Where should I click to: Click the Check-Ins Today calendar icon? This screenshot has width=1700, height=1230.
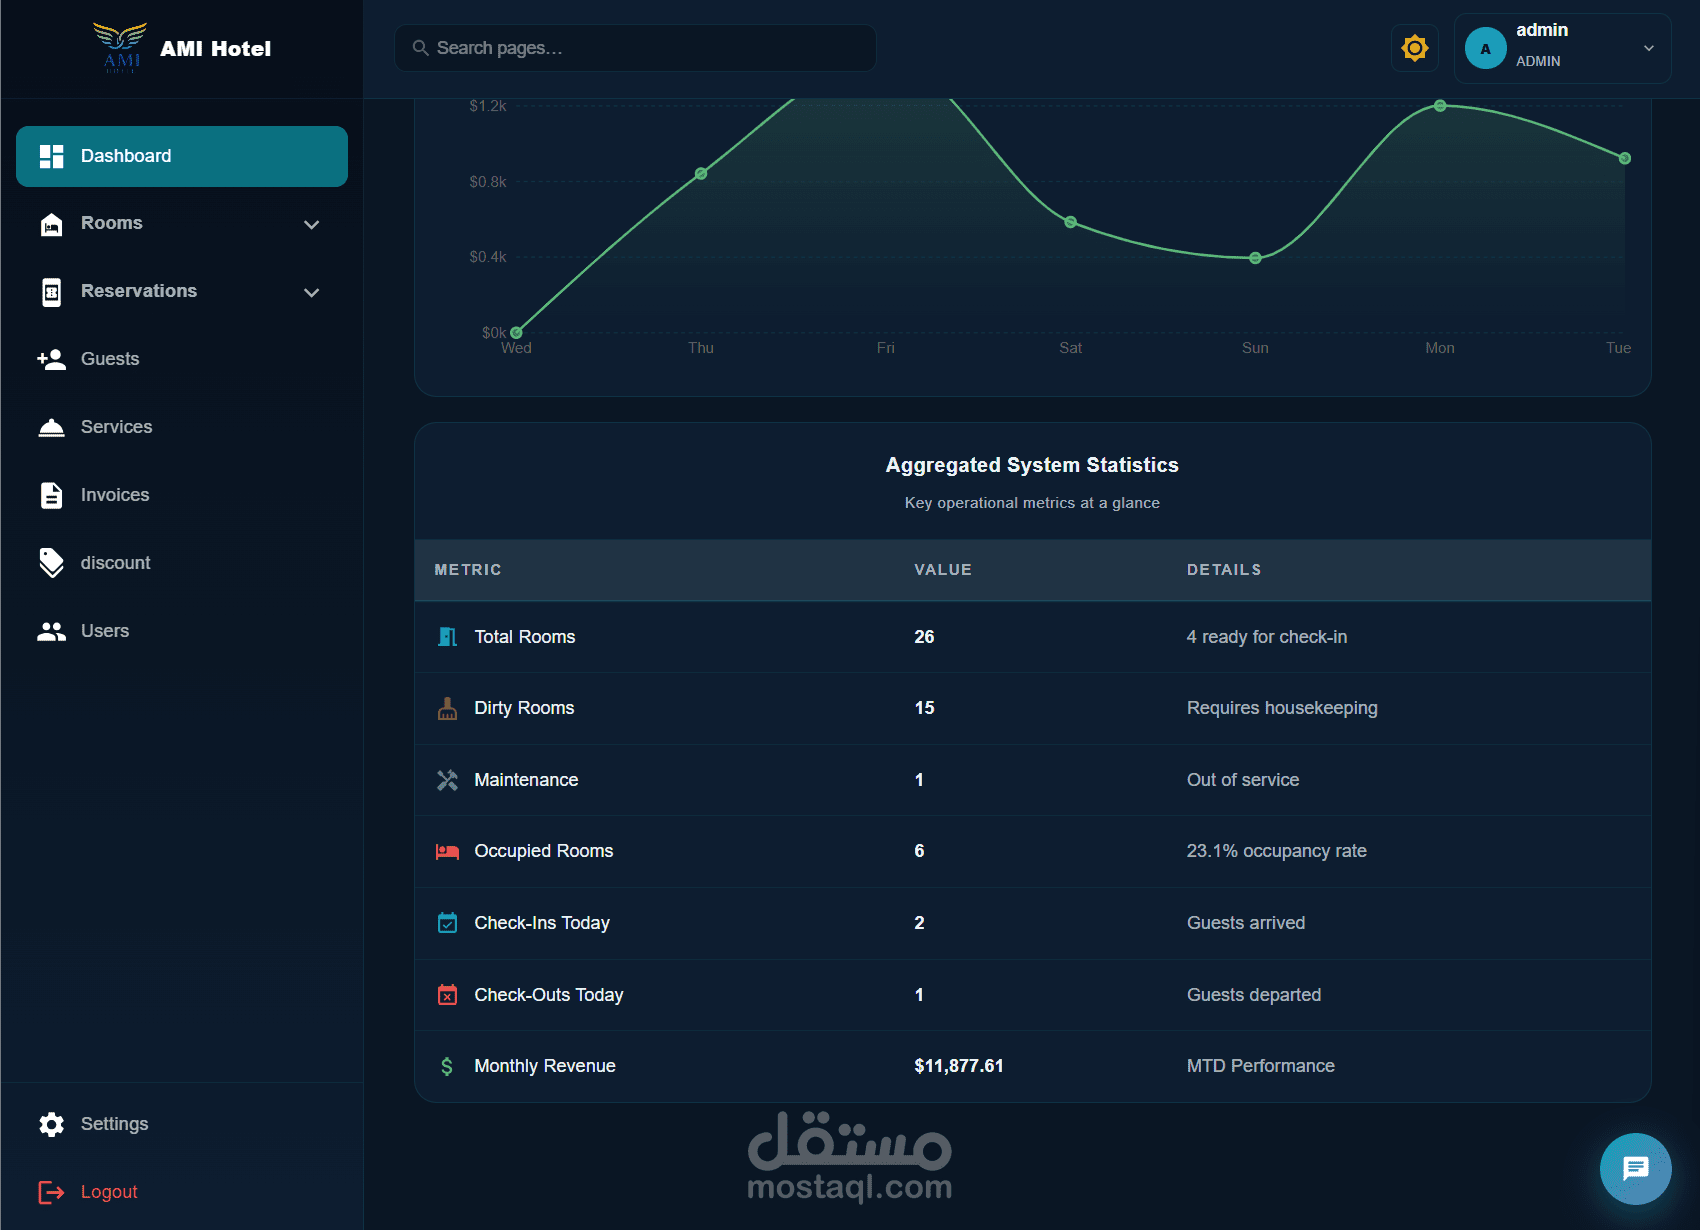[x=448, y=923]
